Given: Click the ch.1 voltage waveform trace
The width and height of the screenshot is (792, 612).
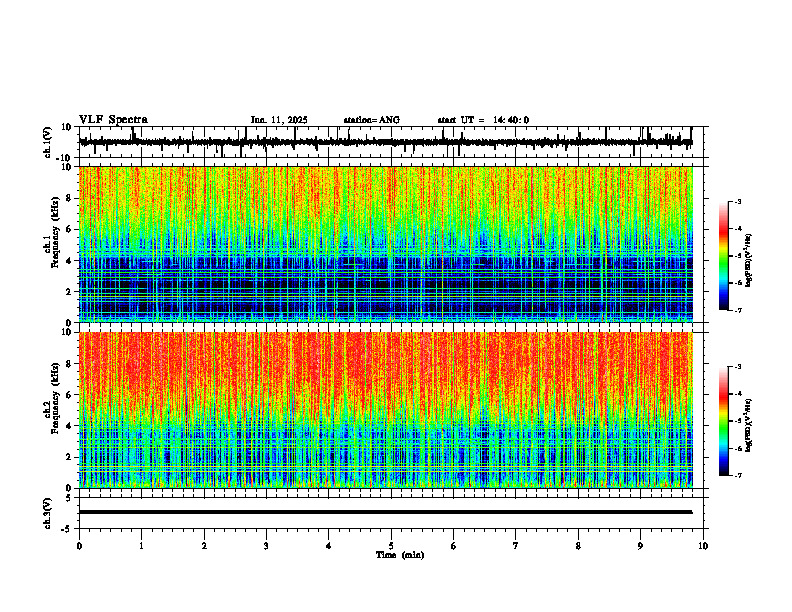Looking at the screenshot, I should (x=385, y=142).
